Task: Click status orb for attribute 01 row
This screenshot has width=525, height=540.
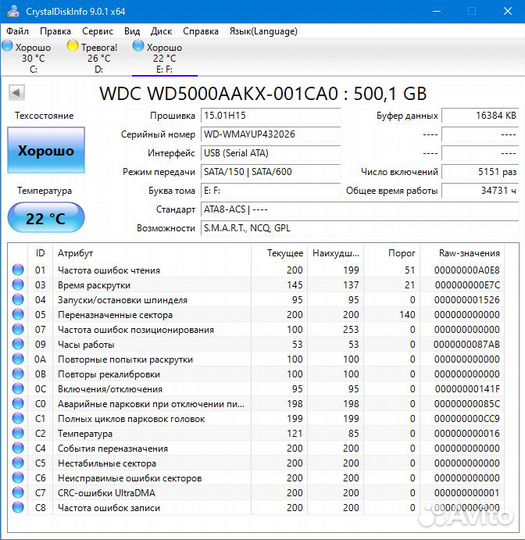Action: [x=18, y=270]
